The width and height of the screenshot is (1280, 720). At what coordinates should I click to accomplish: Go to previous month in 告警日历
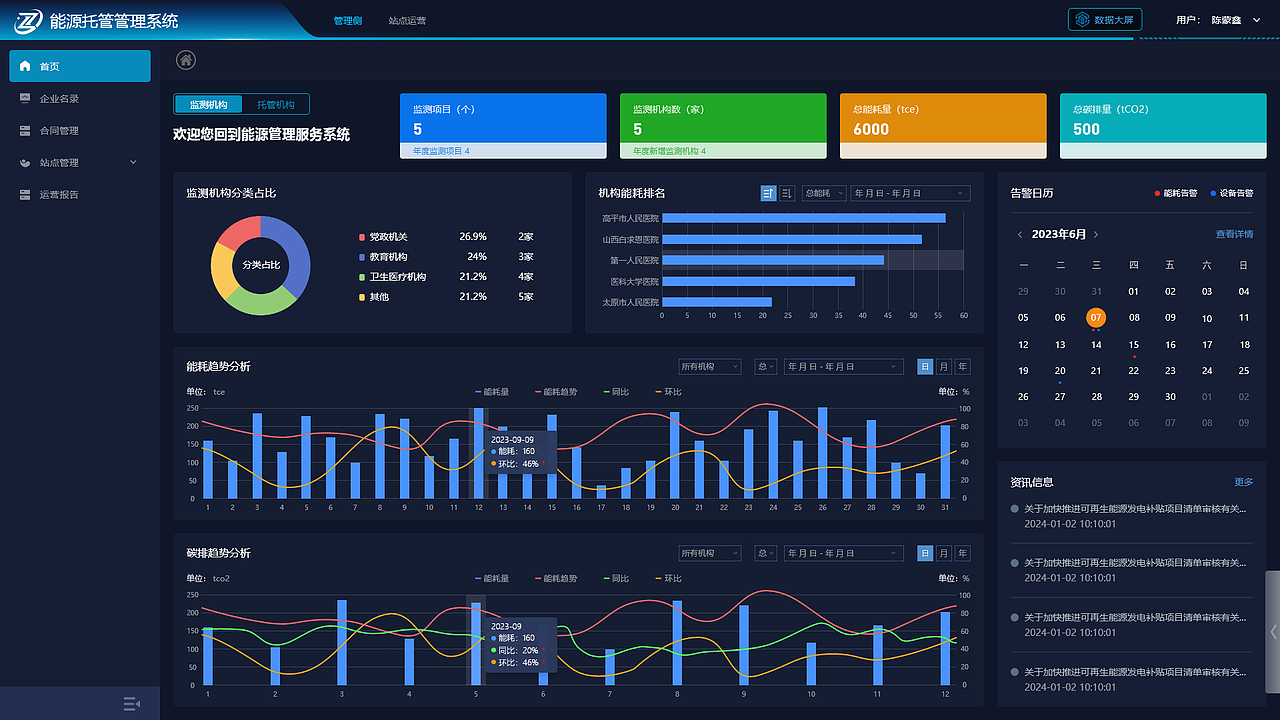(x=1020, y=234)
